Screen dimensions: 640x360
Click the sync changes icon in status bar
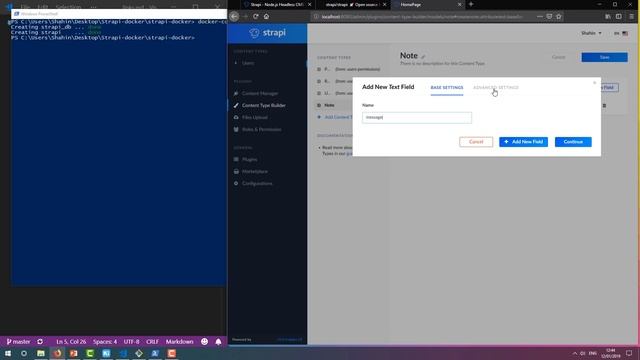coord(40,342)
